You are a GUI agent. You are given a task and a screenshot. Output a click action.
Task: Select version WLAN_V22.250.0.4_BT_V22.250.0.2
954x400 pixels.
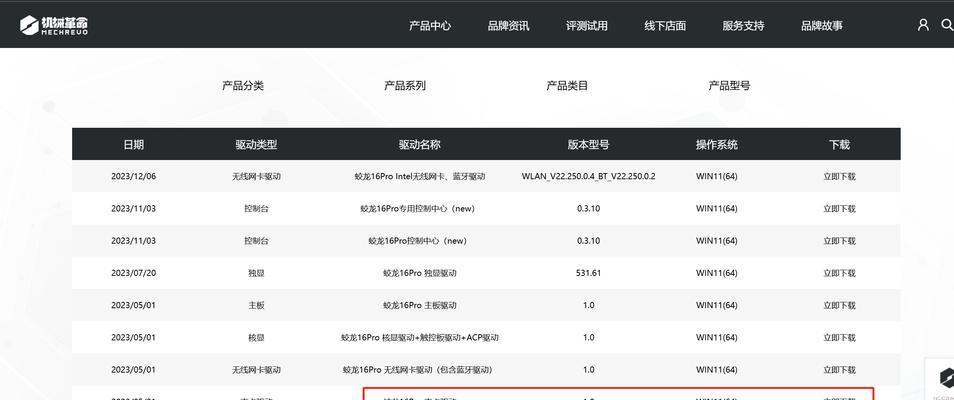tap(588, 177)
